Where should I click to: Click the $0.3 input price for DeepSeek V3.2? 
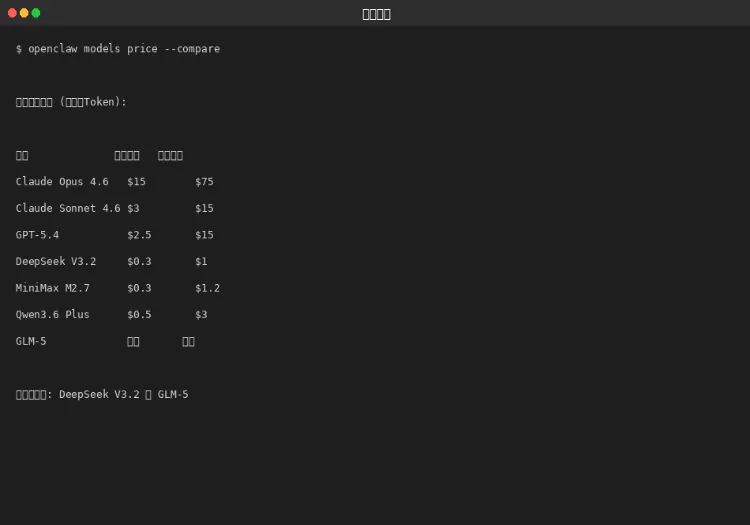click(139, 262)
